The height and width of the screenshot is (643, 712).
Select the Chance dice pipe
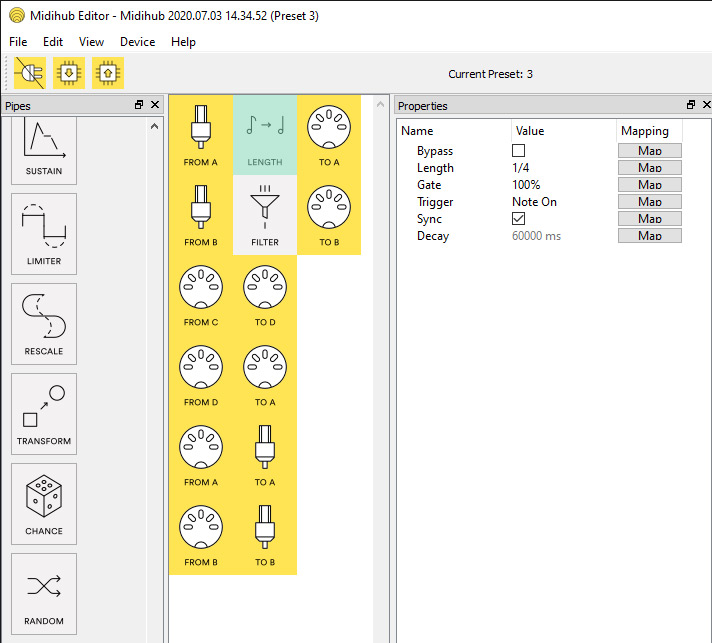coord(44,504)
